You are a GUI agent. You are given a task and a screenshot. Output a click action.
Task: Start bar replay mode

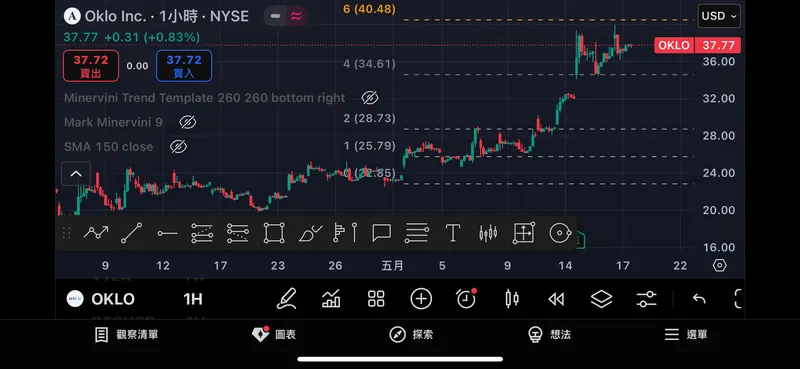tap(556, 299)
